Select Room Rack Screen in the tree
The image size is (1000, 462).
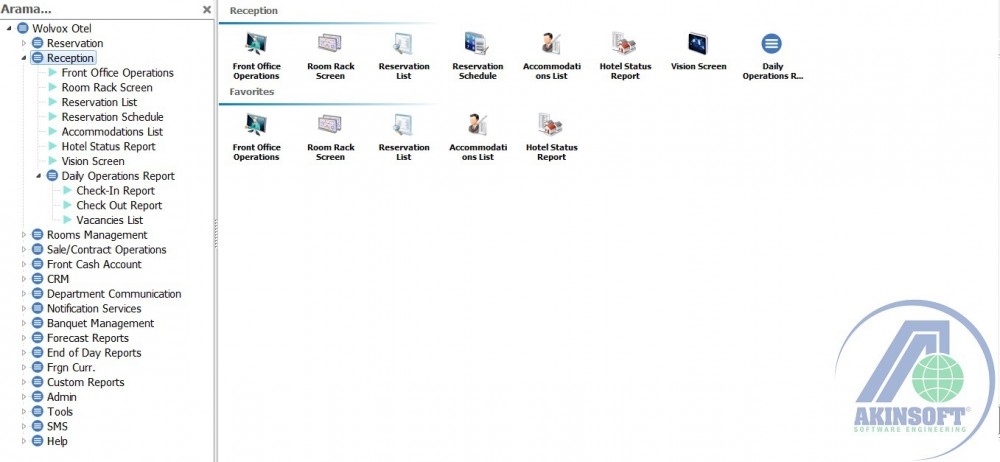pos(107,87)
